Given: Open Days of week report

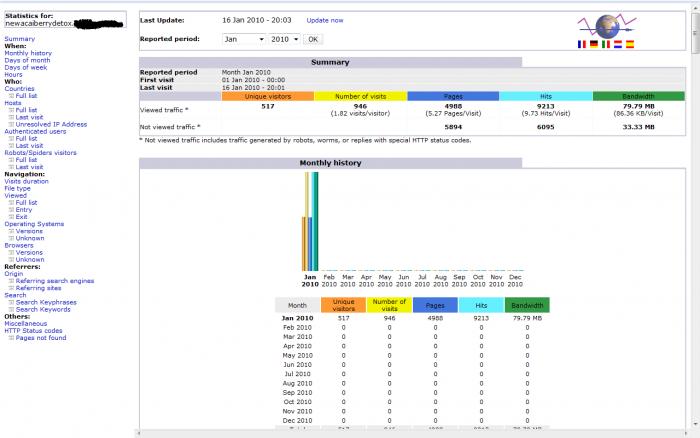Looking at the screenshot, I should [x=26, y=67].
